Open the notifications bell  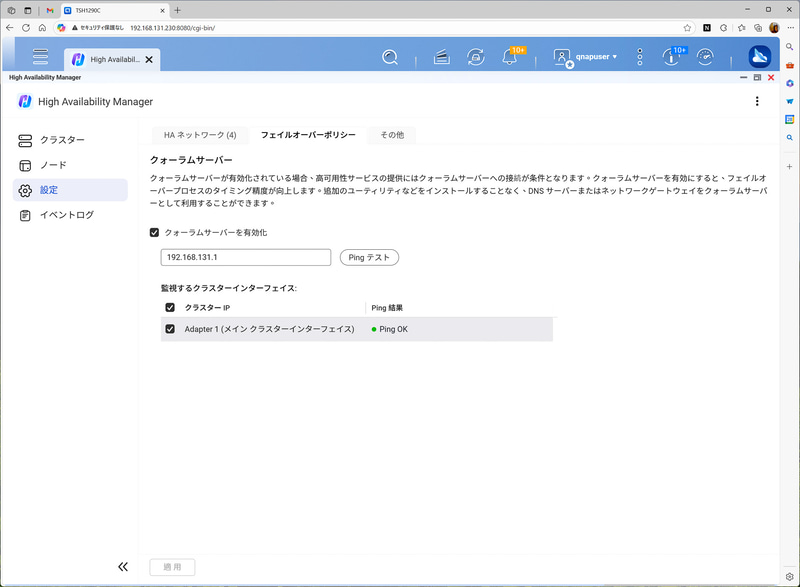point(509,57)
